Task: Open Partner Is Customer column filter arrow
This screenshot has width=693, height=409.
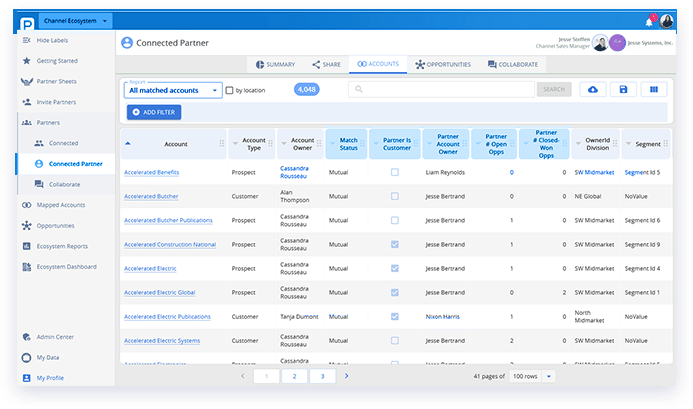Action: coord(376,144)
